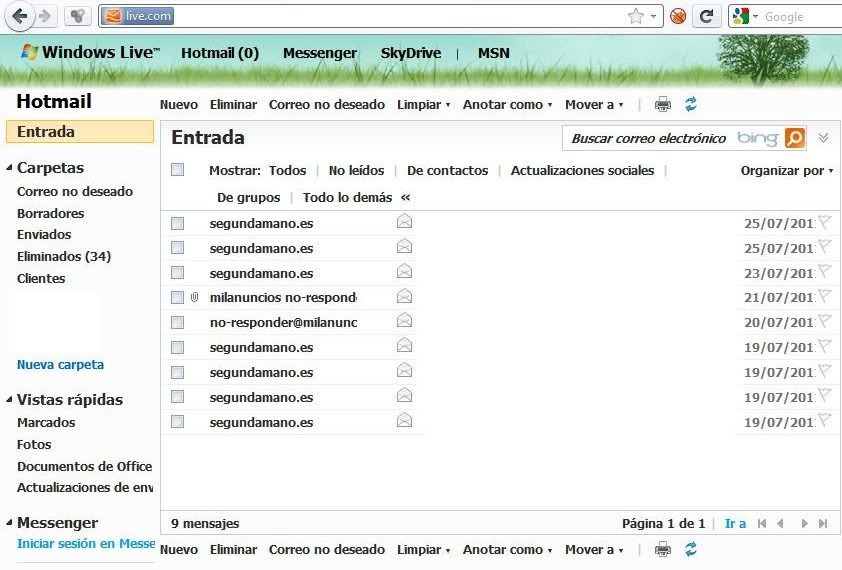Open the bottom Limpiar dropdown
Image resolution: width=842 pixels, height=570 pixels.
424,550
